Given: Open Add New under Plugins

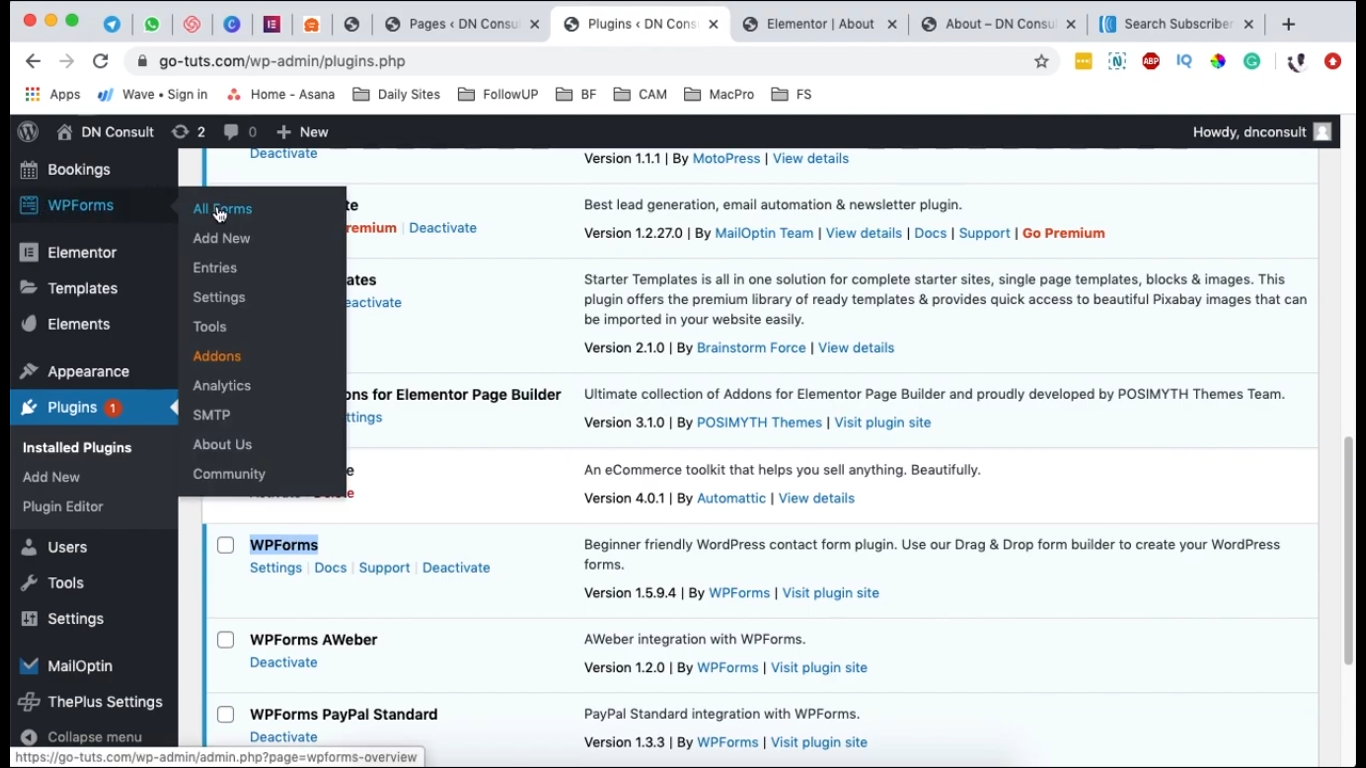Looking at the screenshot, I should [51, 477].
